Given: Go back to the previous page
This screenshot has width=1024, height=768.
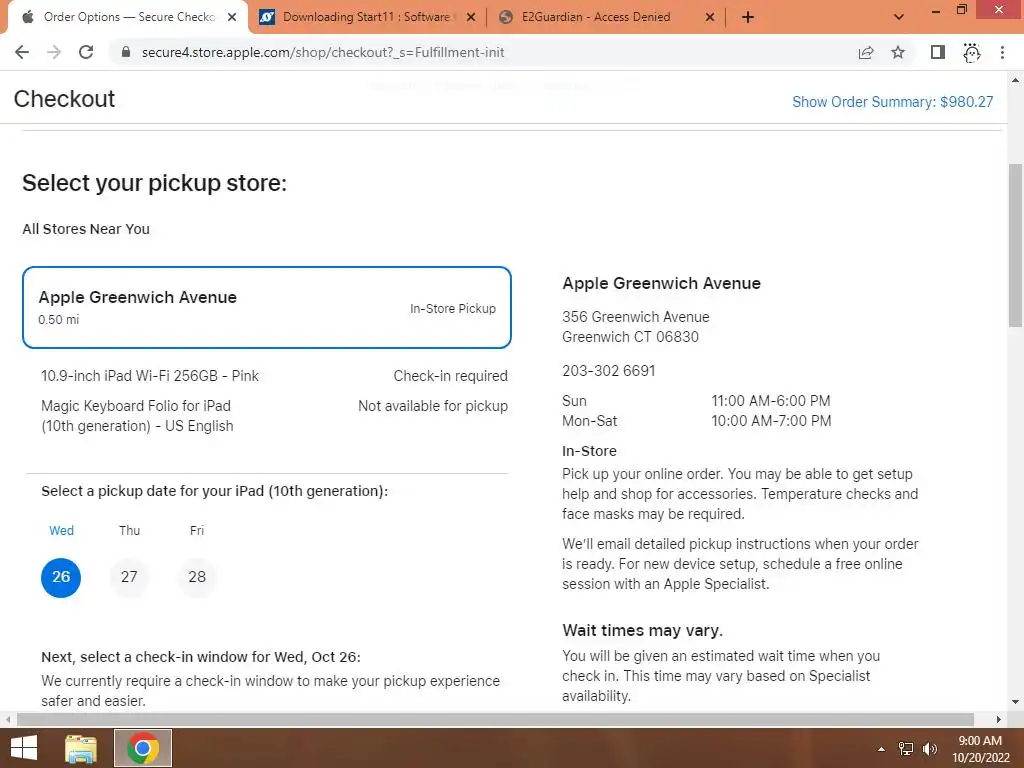Looking at the screenshot, I should point(22,52).
